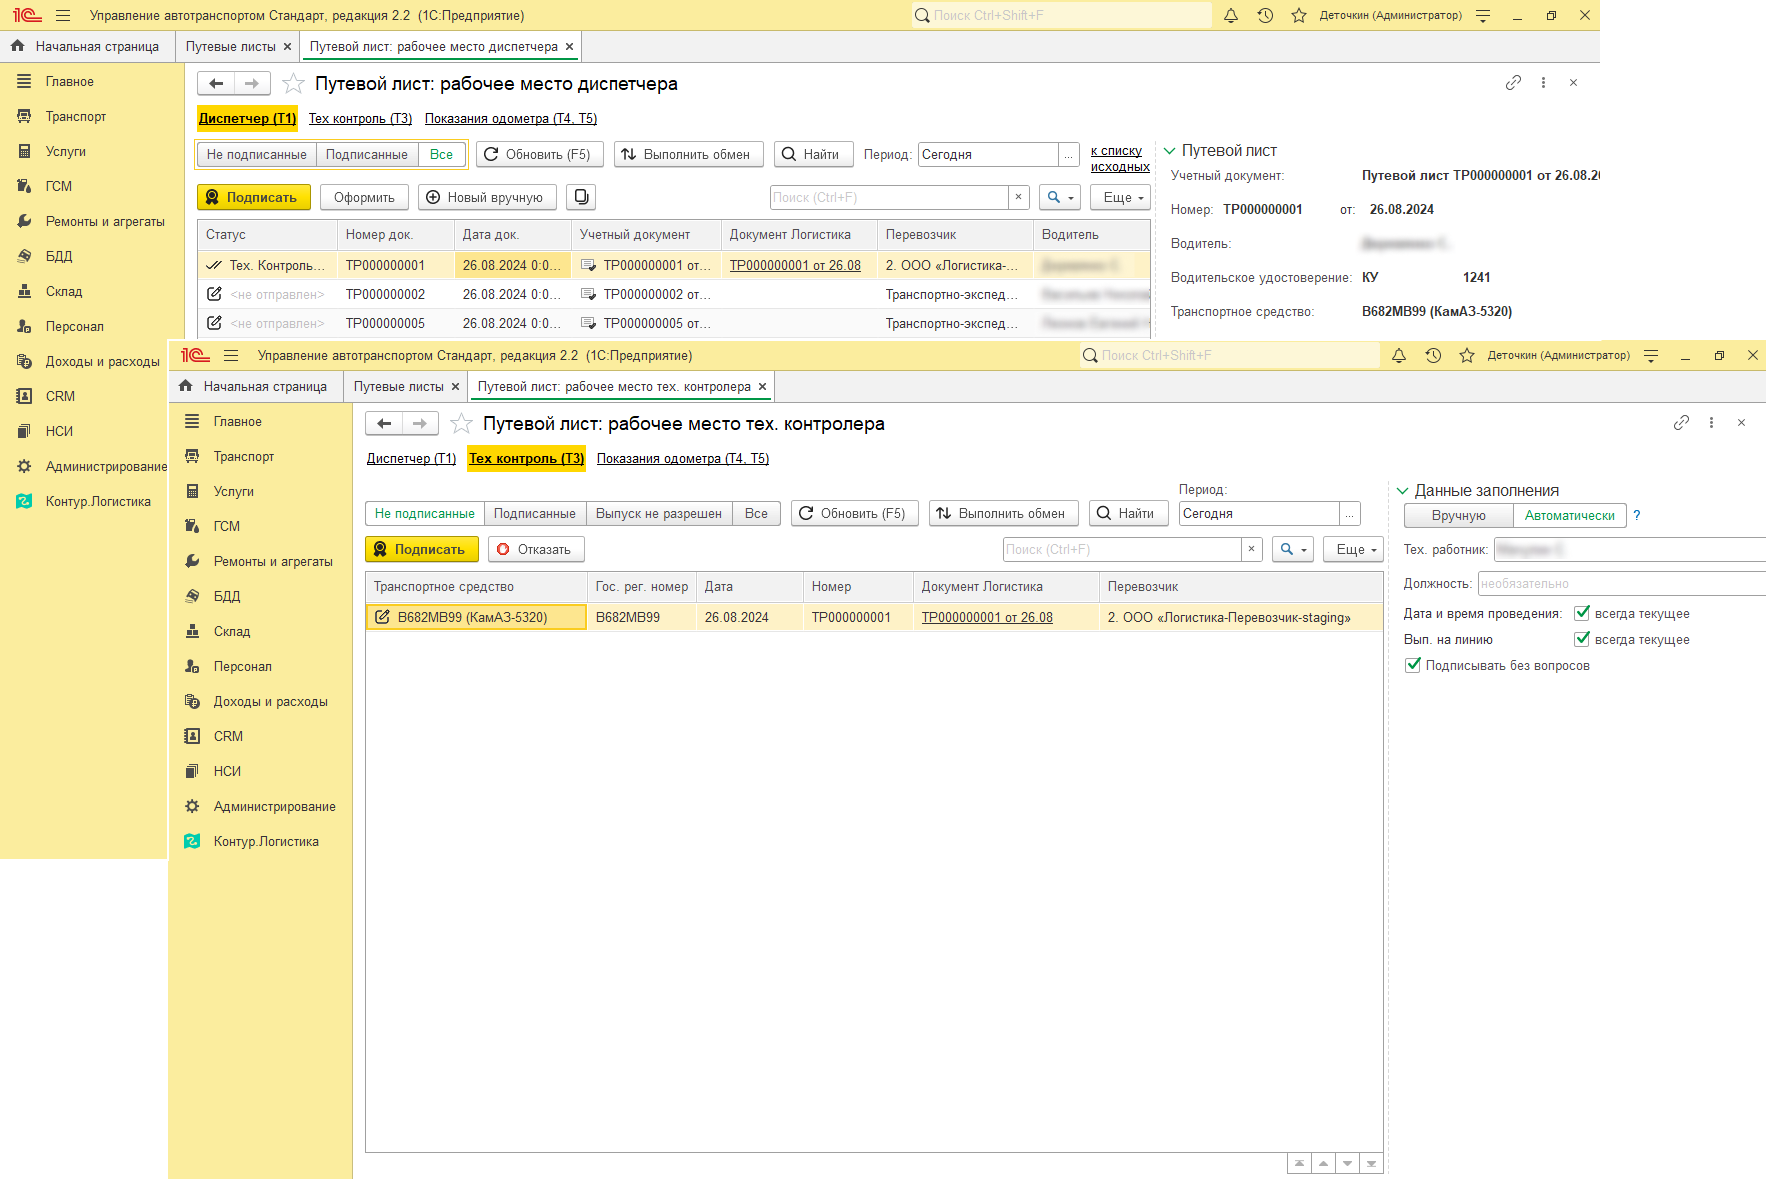This screenshot has height=1179, width=1766.
Task: Open period chooser button in dispatcher
Action: [x=1069, y=155]
